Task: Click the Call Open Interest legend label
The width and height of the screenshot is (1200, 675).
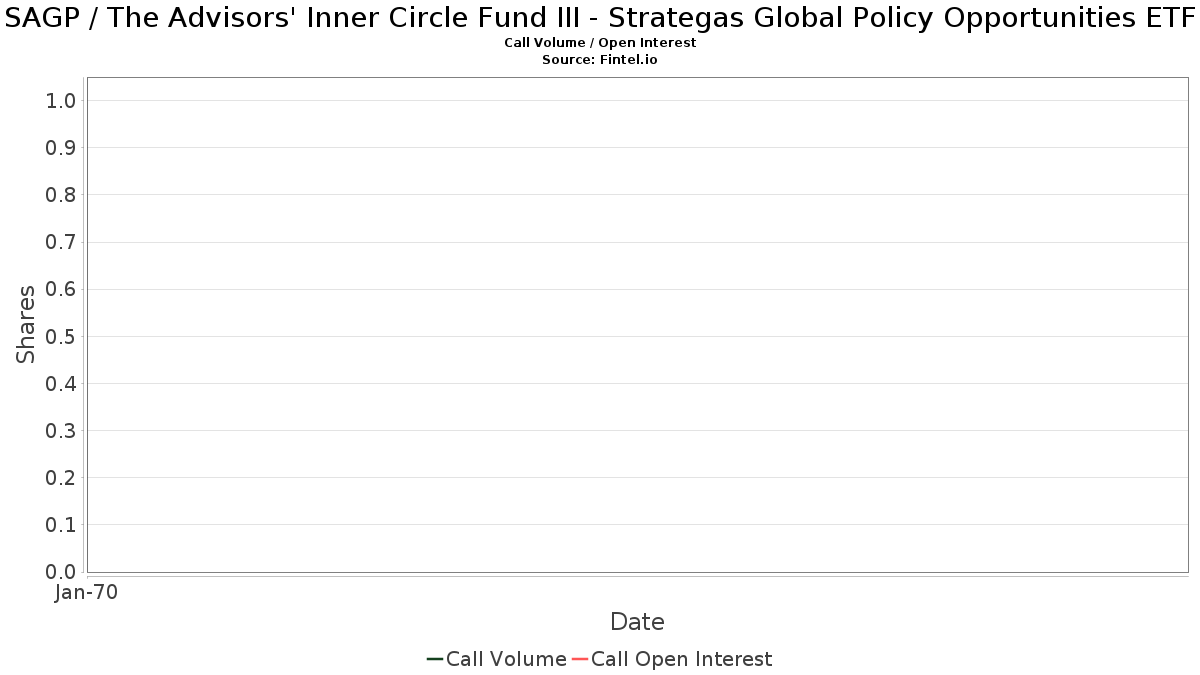Action: (x=681, y=659)
